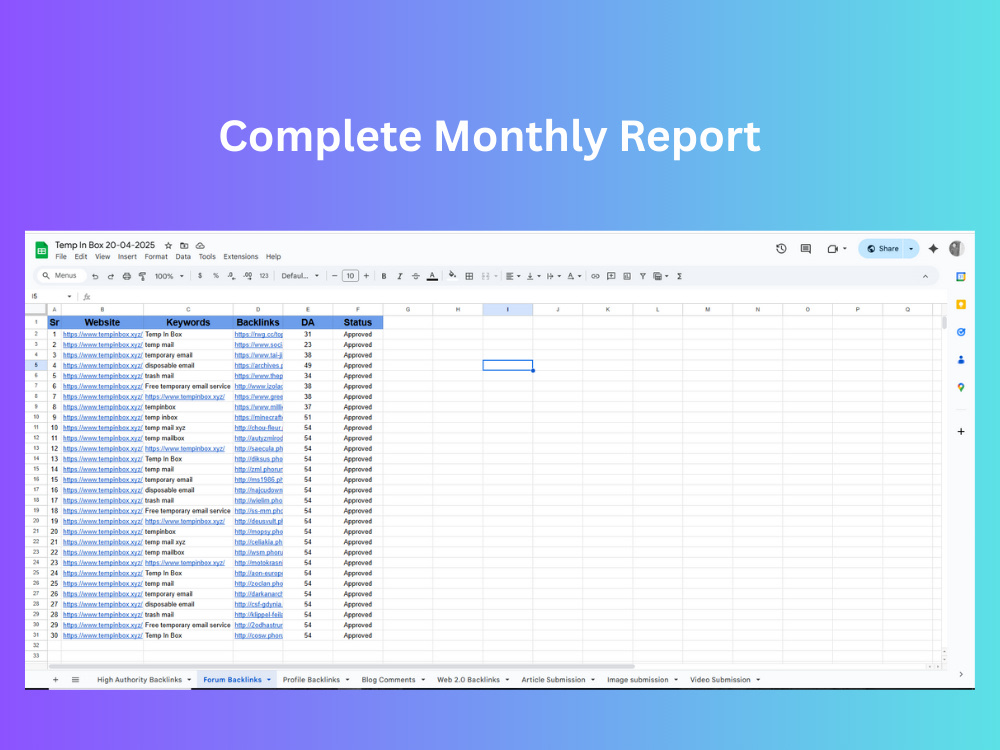Insert a chart from toolbar
1000x750 pixels.
click(627, 276)
